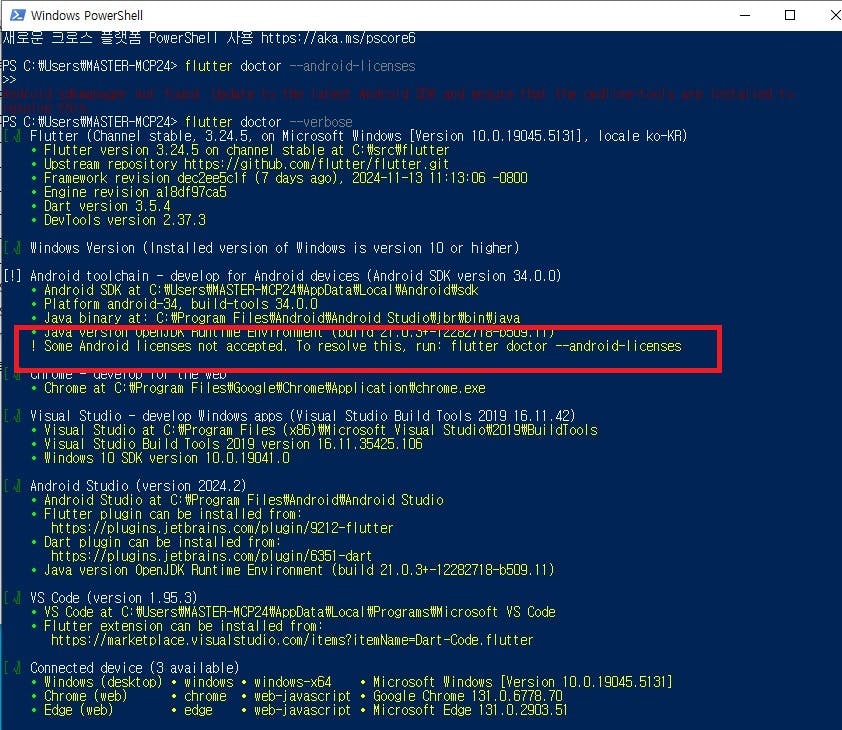Click 'Flutter extension can be installed from:' line
This screenshot has width=842, height=730.
(x=183, y=625)
